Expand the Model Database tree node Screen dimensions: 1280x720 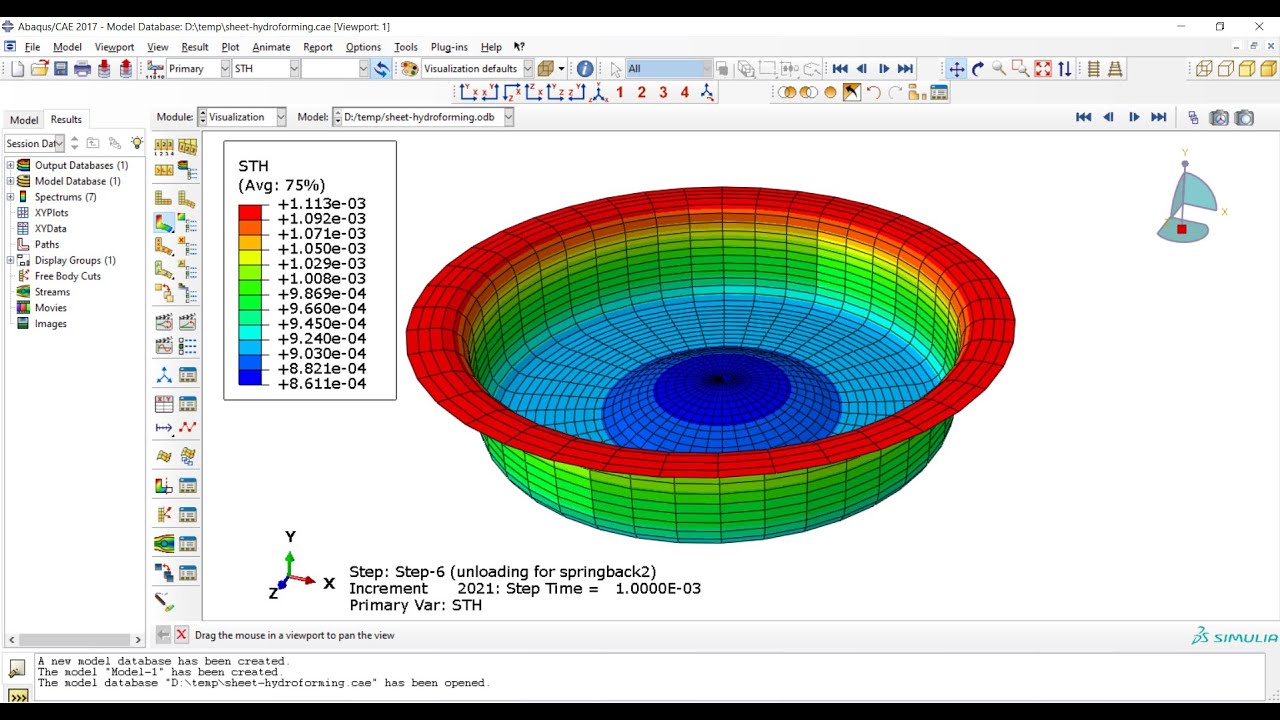click(x=10, y=181)
